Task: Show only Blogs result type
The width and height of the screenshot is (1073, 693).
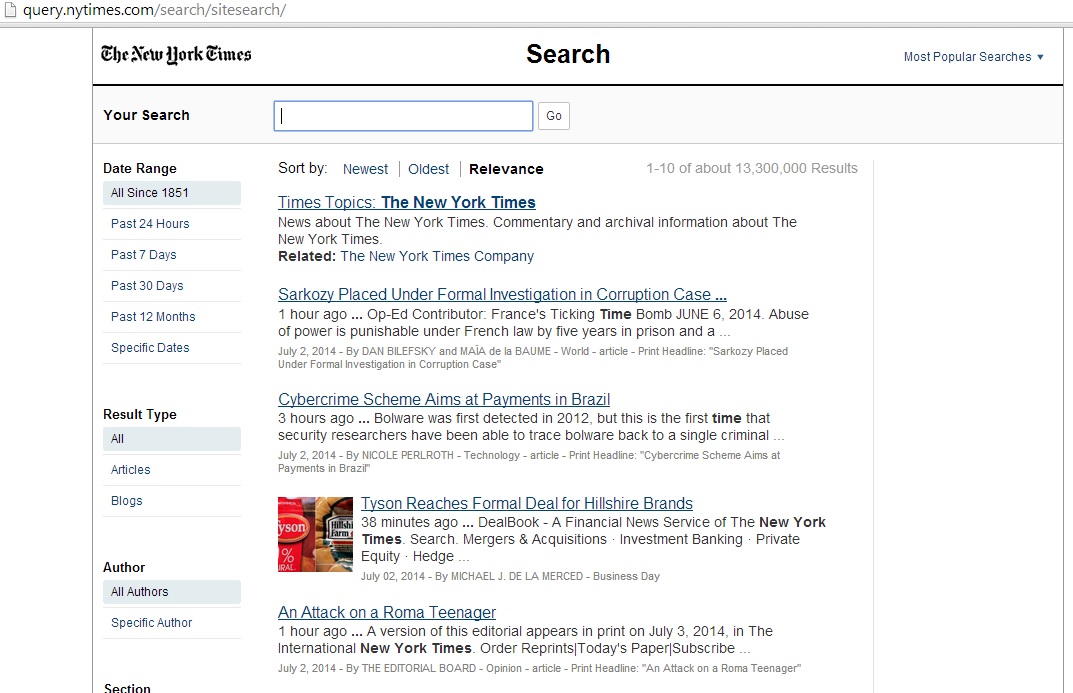Action: tap(127, 501)
